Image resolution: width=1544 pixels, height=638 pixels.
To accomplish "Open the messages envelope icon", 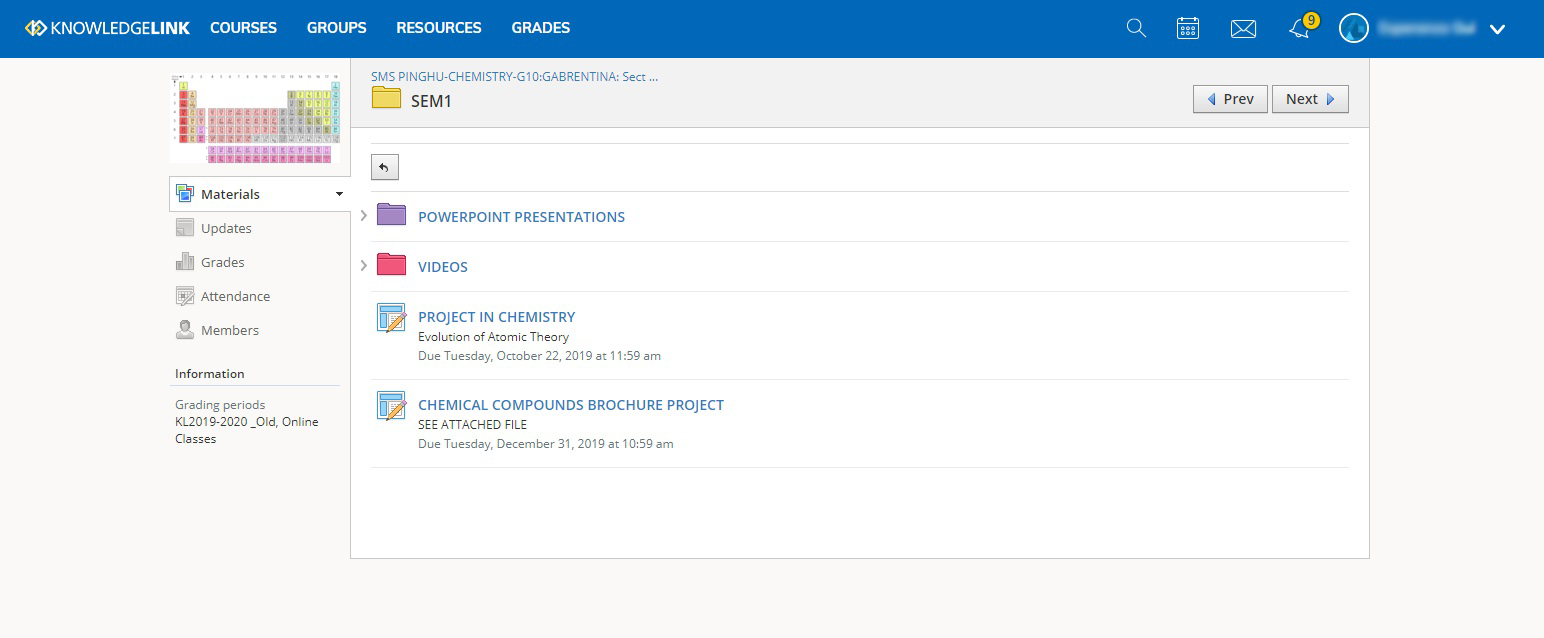I will pyautogui.click(x=1243, y=29).
